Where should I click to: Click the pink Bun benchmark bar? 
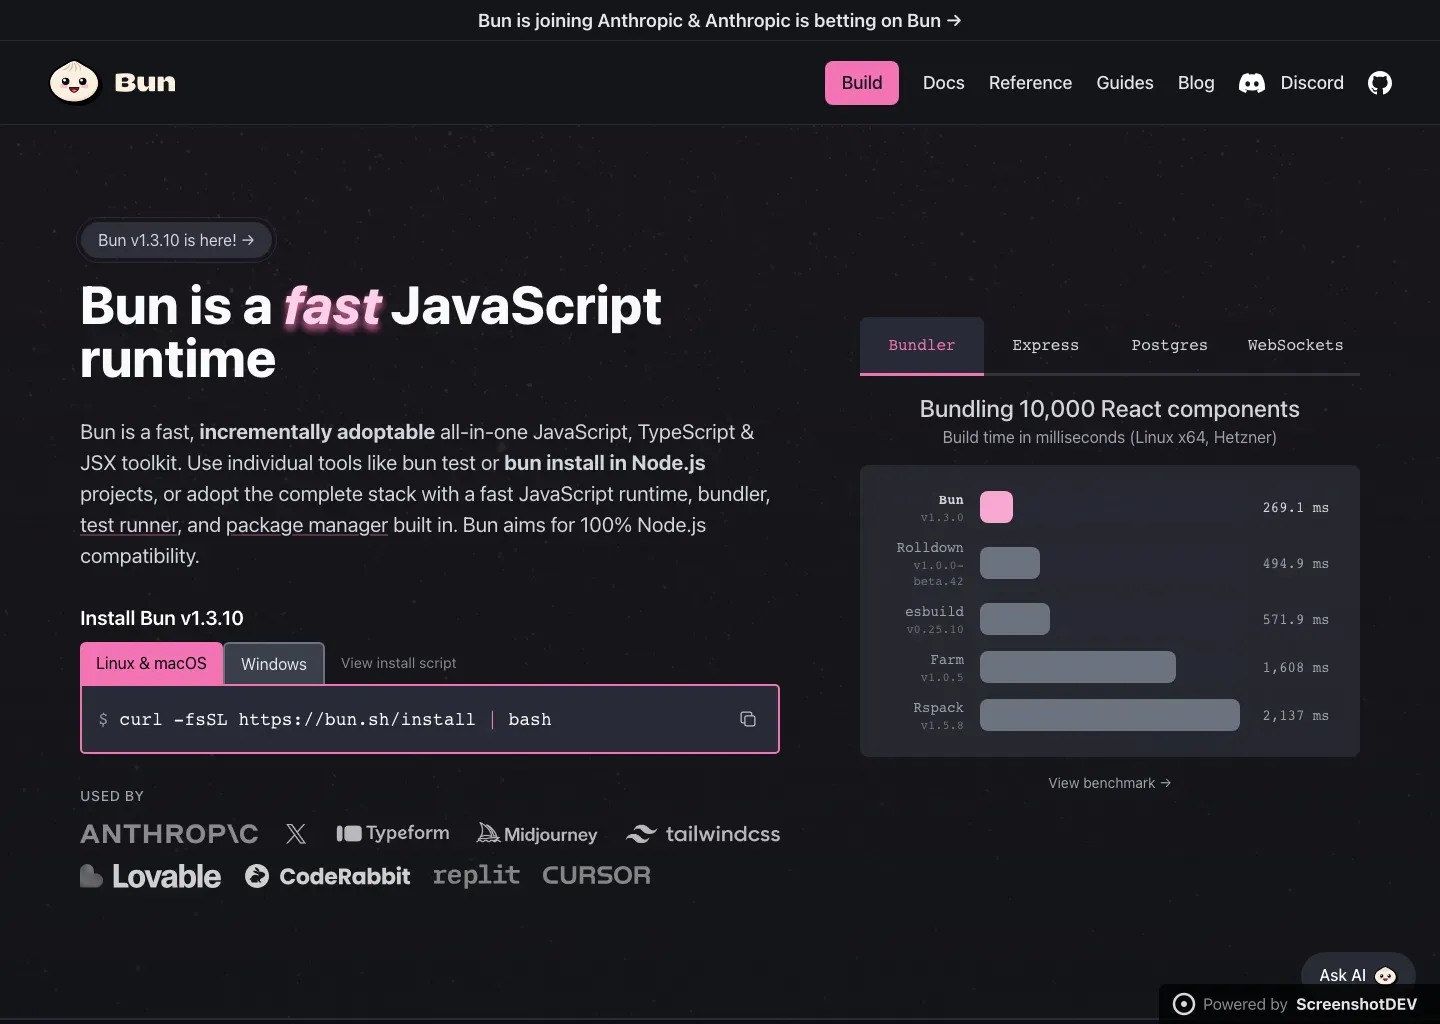point(996,507)
